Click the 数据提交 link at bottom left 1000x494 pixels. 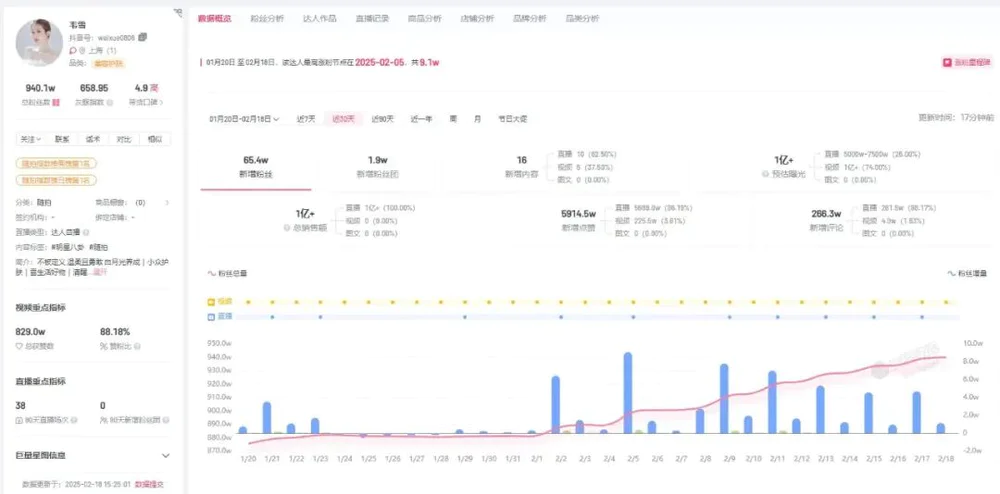point(149,484)
